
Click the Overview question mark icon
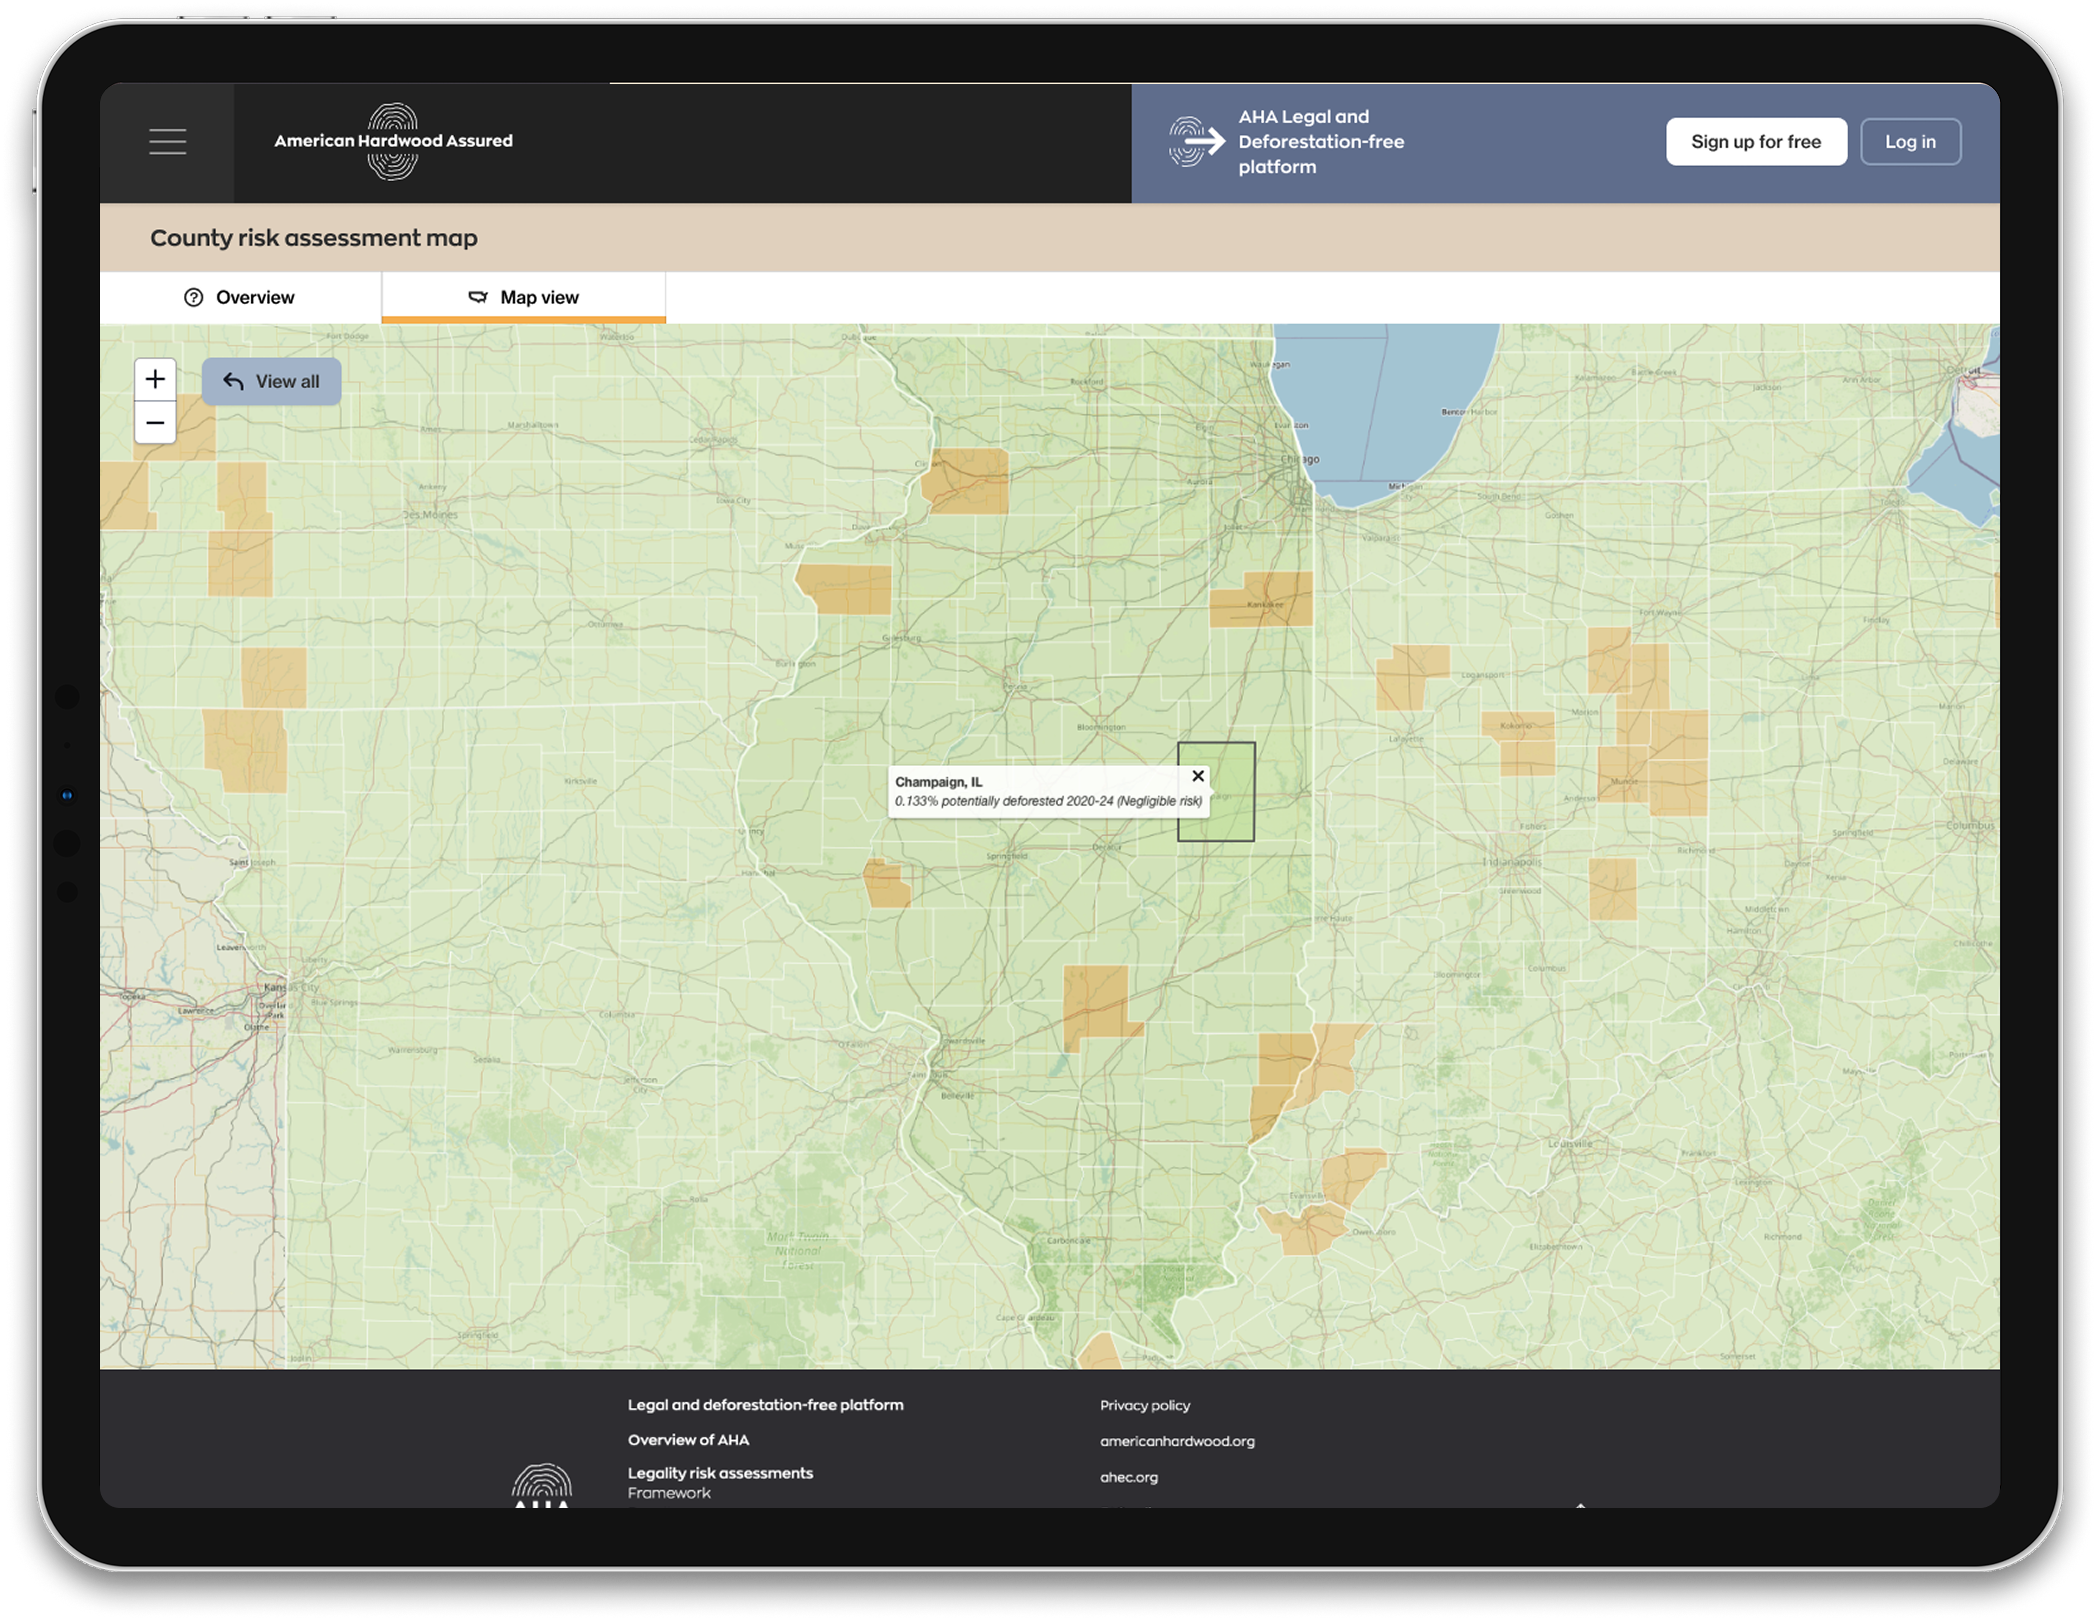pos(194,297)
